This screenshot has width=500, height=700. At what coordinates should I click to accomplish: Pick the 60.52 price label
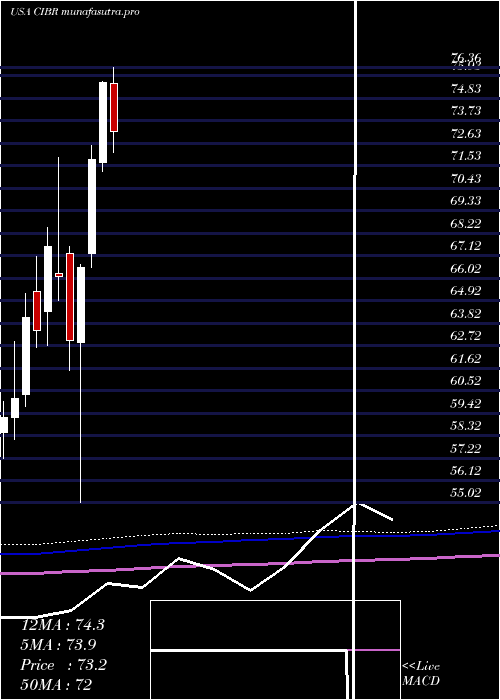pyautogui.click(x=466, y=380)
